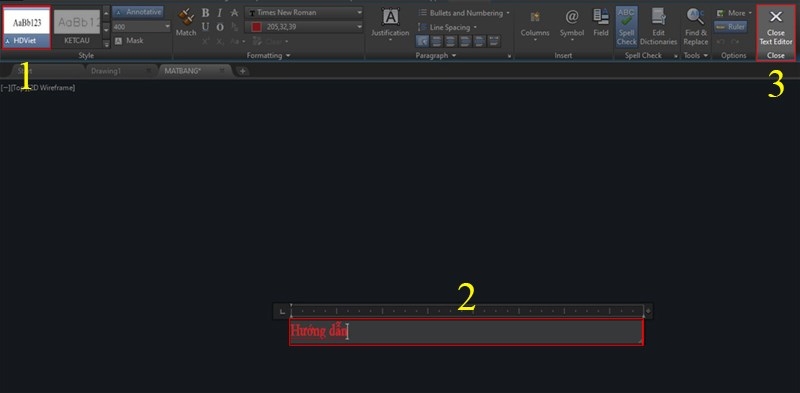
Task: Toggle the Spell Check button
Action: pos(626,27)
